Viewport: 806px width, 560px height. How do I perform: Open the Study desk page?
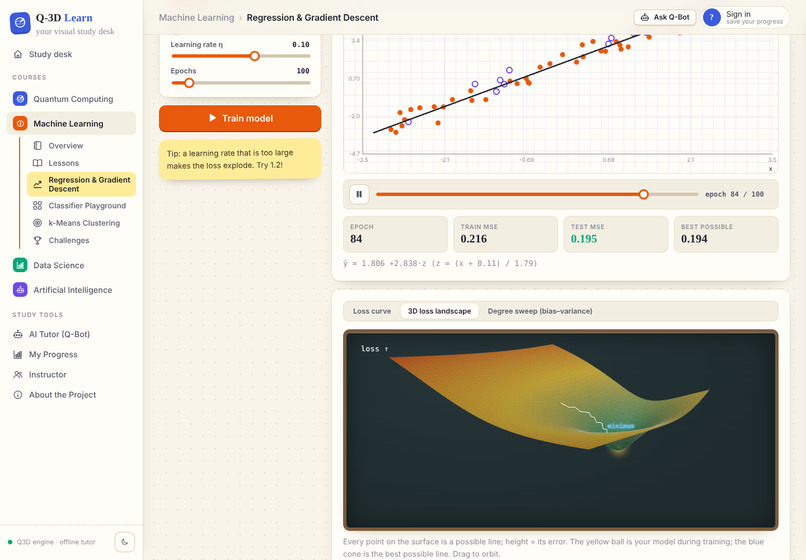(71, 54)
